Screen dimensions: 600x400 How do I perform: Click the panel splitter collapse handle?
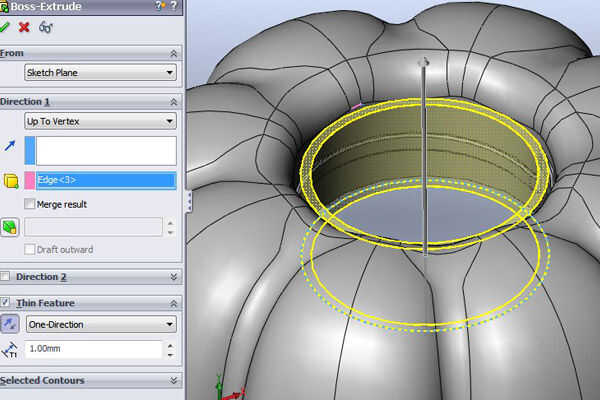click(x=189, y=201)
